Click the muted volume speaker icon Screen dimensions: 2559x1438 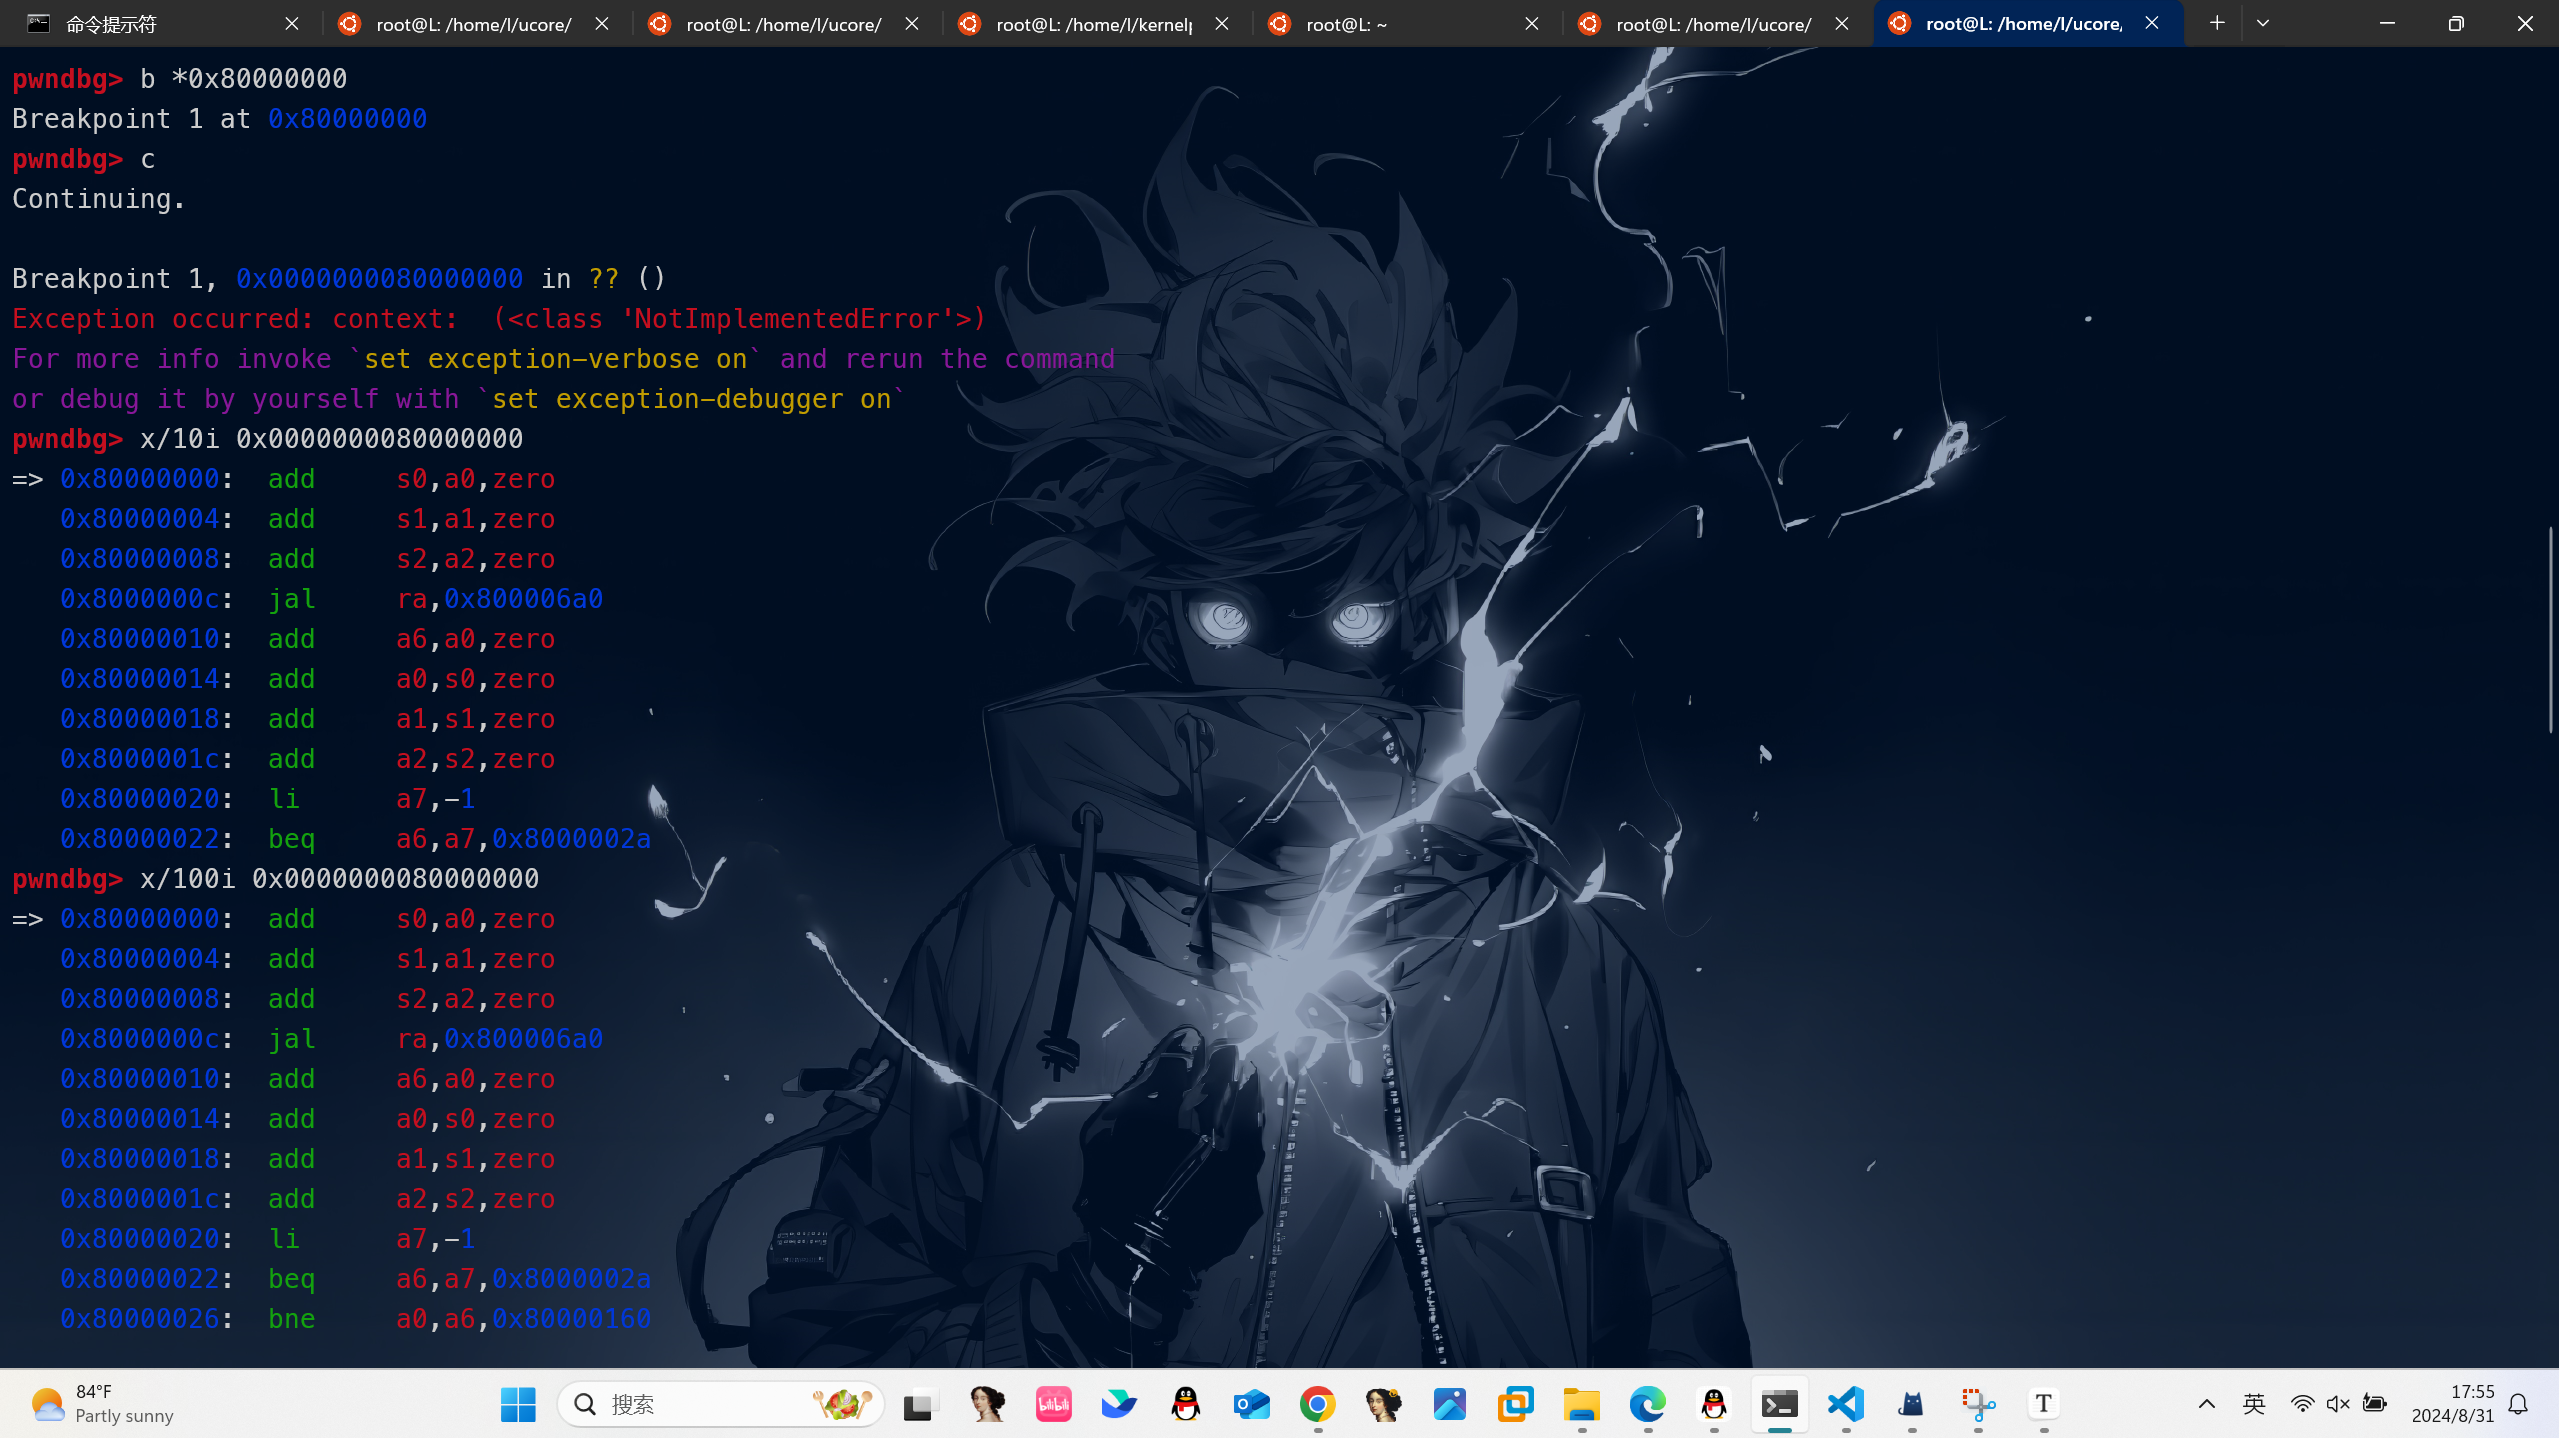[2338, 1404]
